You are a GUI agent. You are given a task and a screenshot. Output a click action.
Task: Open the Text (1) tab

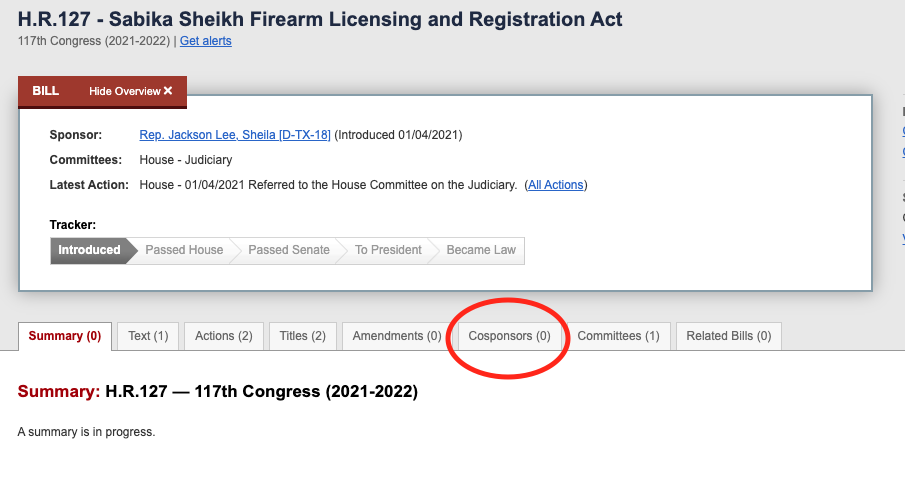148,336
